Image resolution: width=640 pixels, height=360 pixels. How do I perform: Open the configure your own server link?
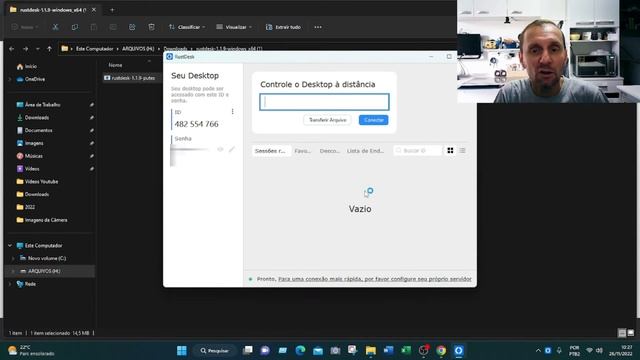375,279
